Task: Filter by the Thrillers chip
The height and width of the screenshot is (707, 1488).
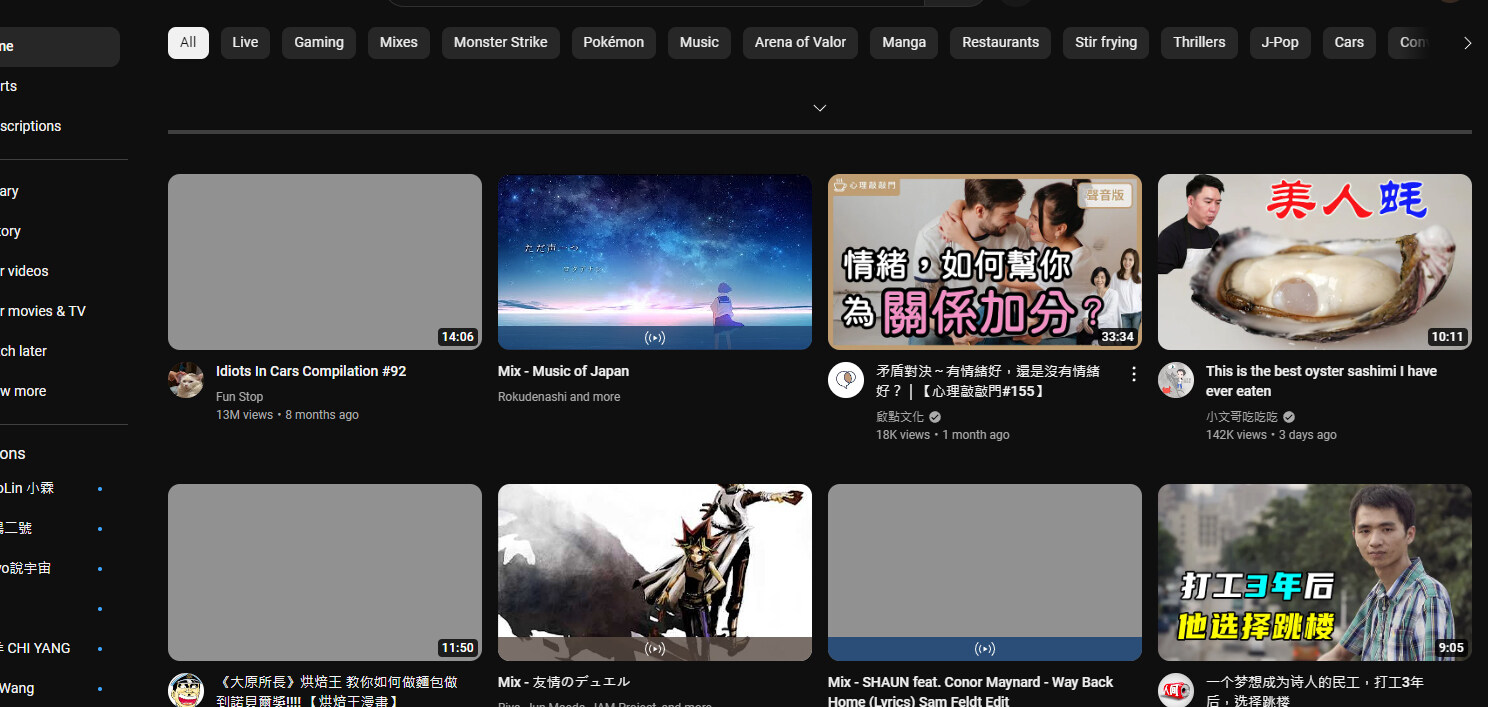Action: [x=1199, y=42]
